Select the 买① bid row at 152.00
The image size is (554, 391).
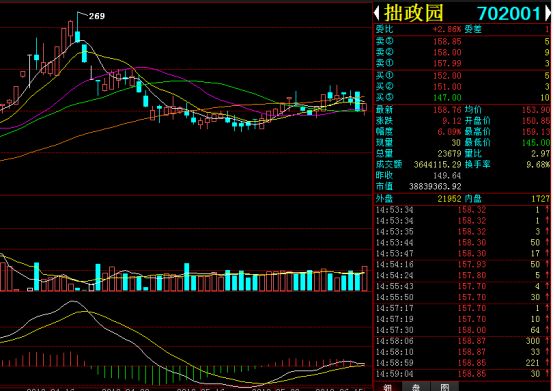[462, 76]
